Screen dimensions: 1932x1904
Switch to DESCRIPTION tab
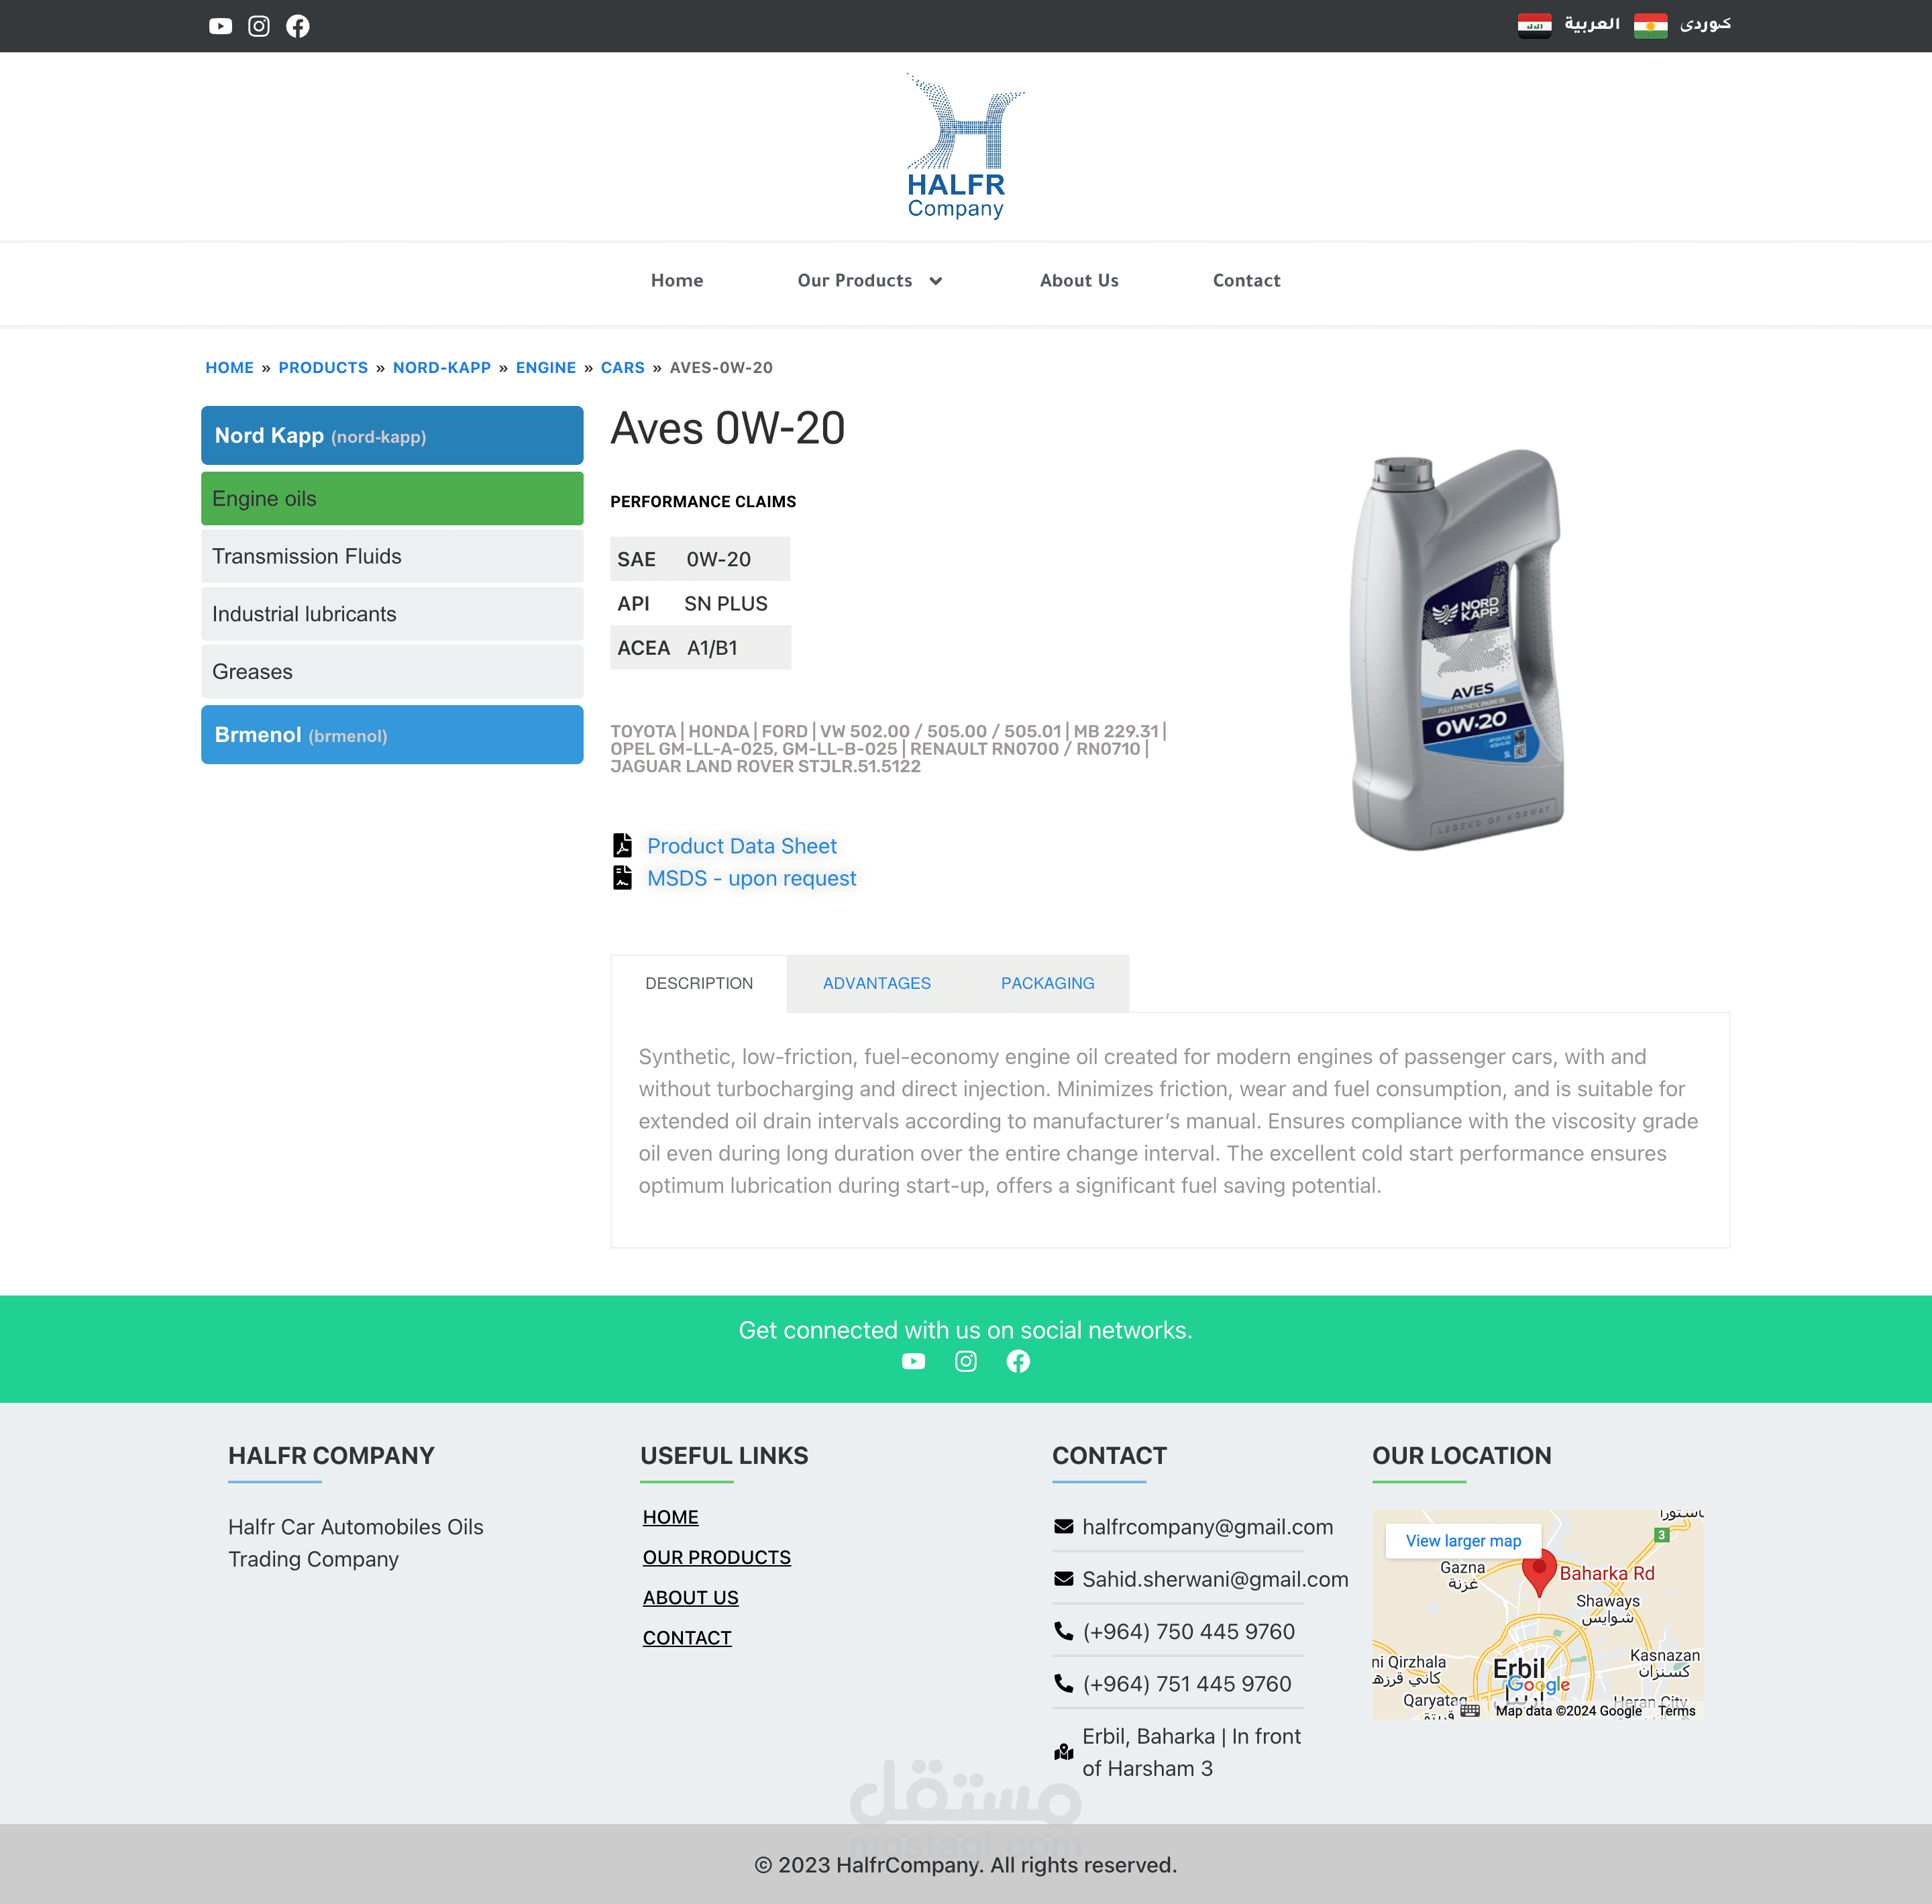699,983
